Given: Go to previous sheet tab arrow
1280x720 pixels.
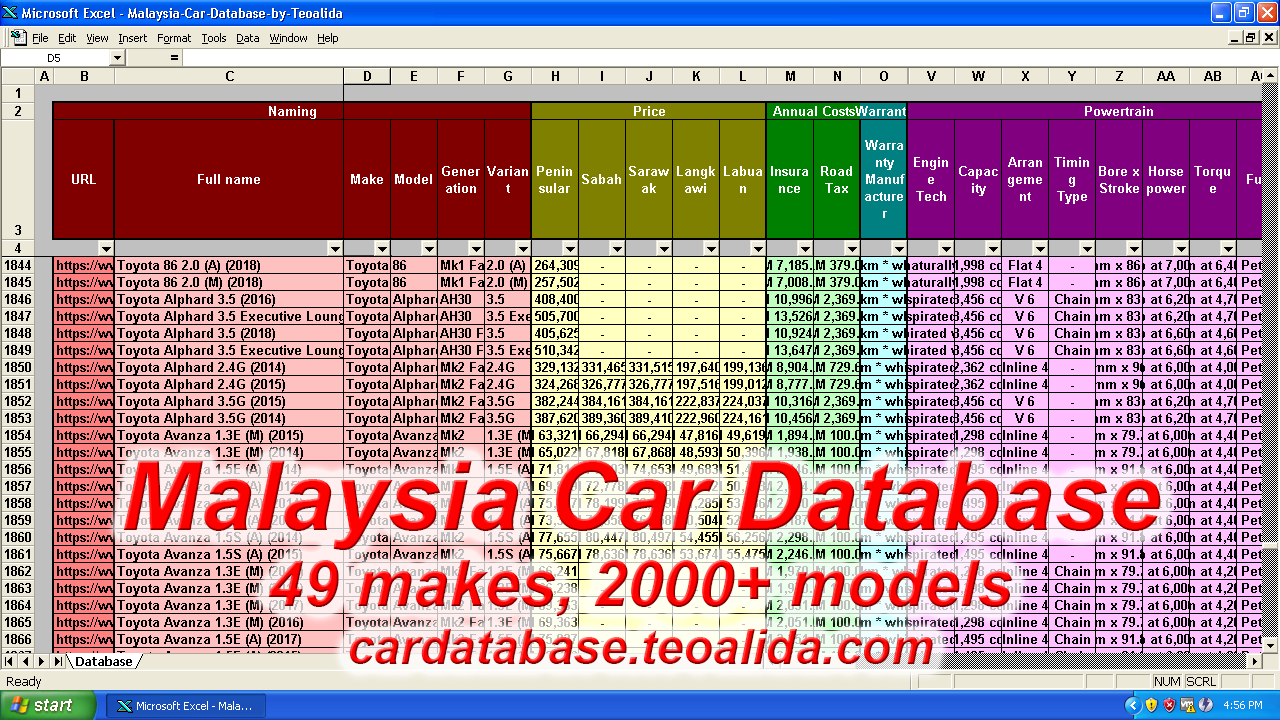Looking at the screenshot, I should pos(25,661).
